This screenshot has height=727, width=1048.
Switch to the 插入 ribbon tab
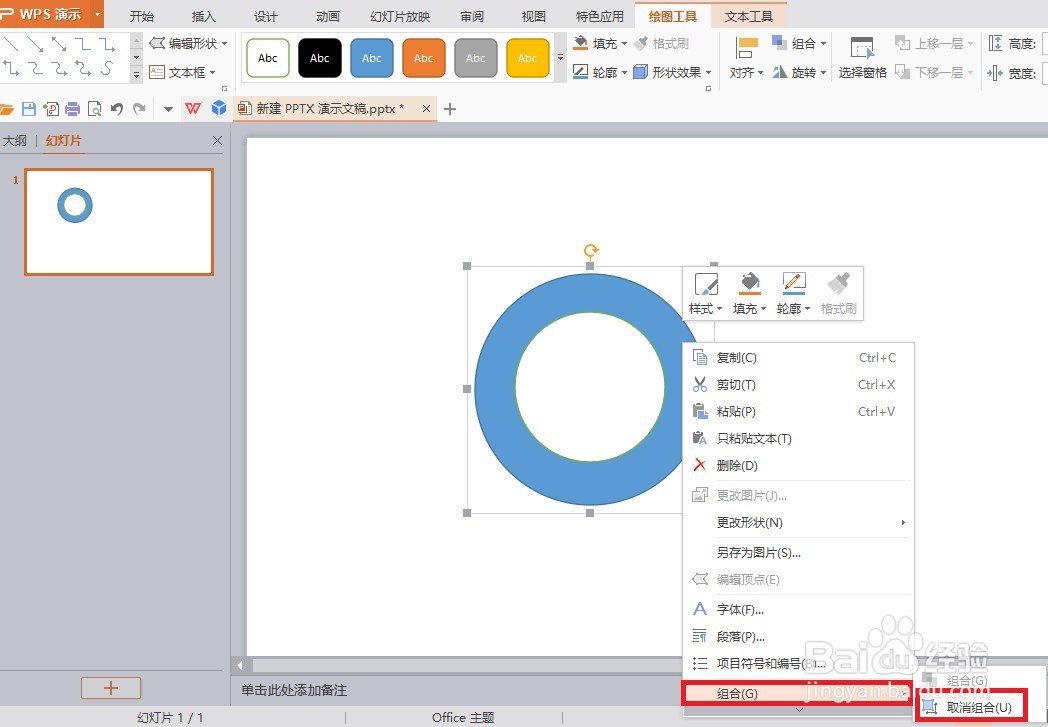pyautogui.click(x=203, y=16)
